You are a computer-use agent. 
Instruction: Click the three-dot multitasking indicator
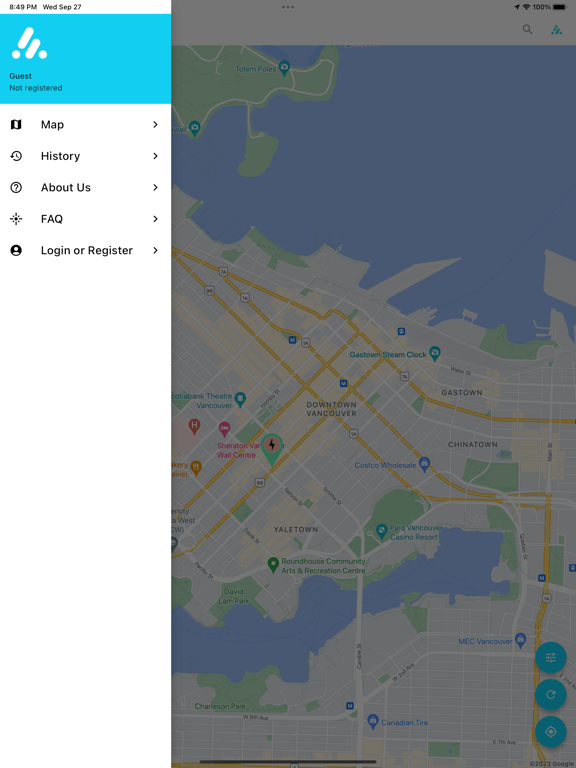click(288, 7)
